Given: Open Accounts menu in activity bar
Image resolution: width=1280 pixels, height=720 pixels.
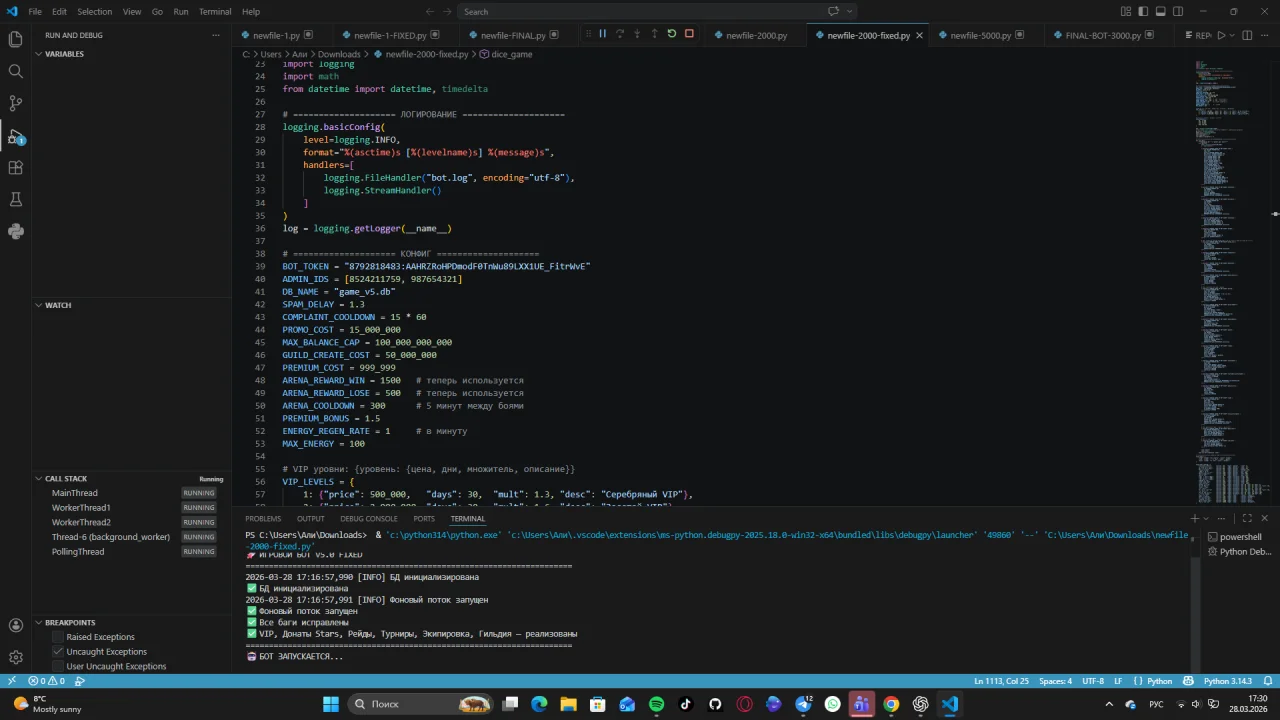Looking at the screenshot, I should click(15, 625).
